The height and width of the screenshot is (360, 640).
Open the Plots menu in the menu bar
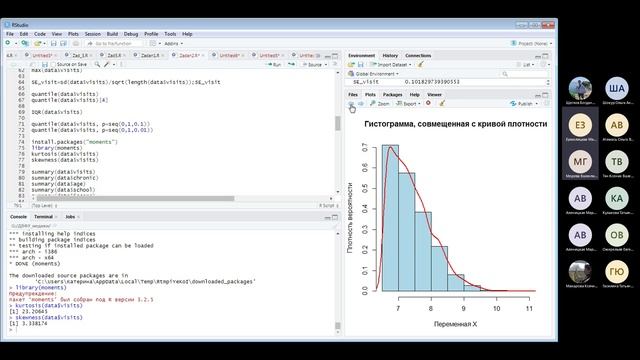pyautogui.click(x=73, y=34)
